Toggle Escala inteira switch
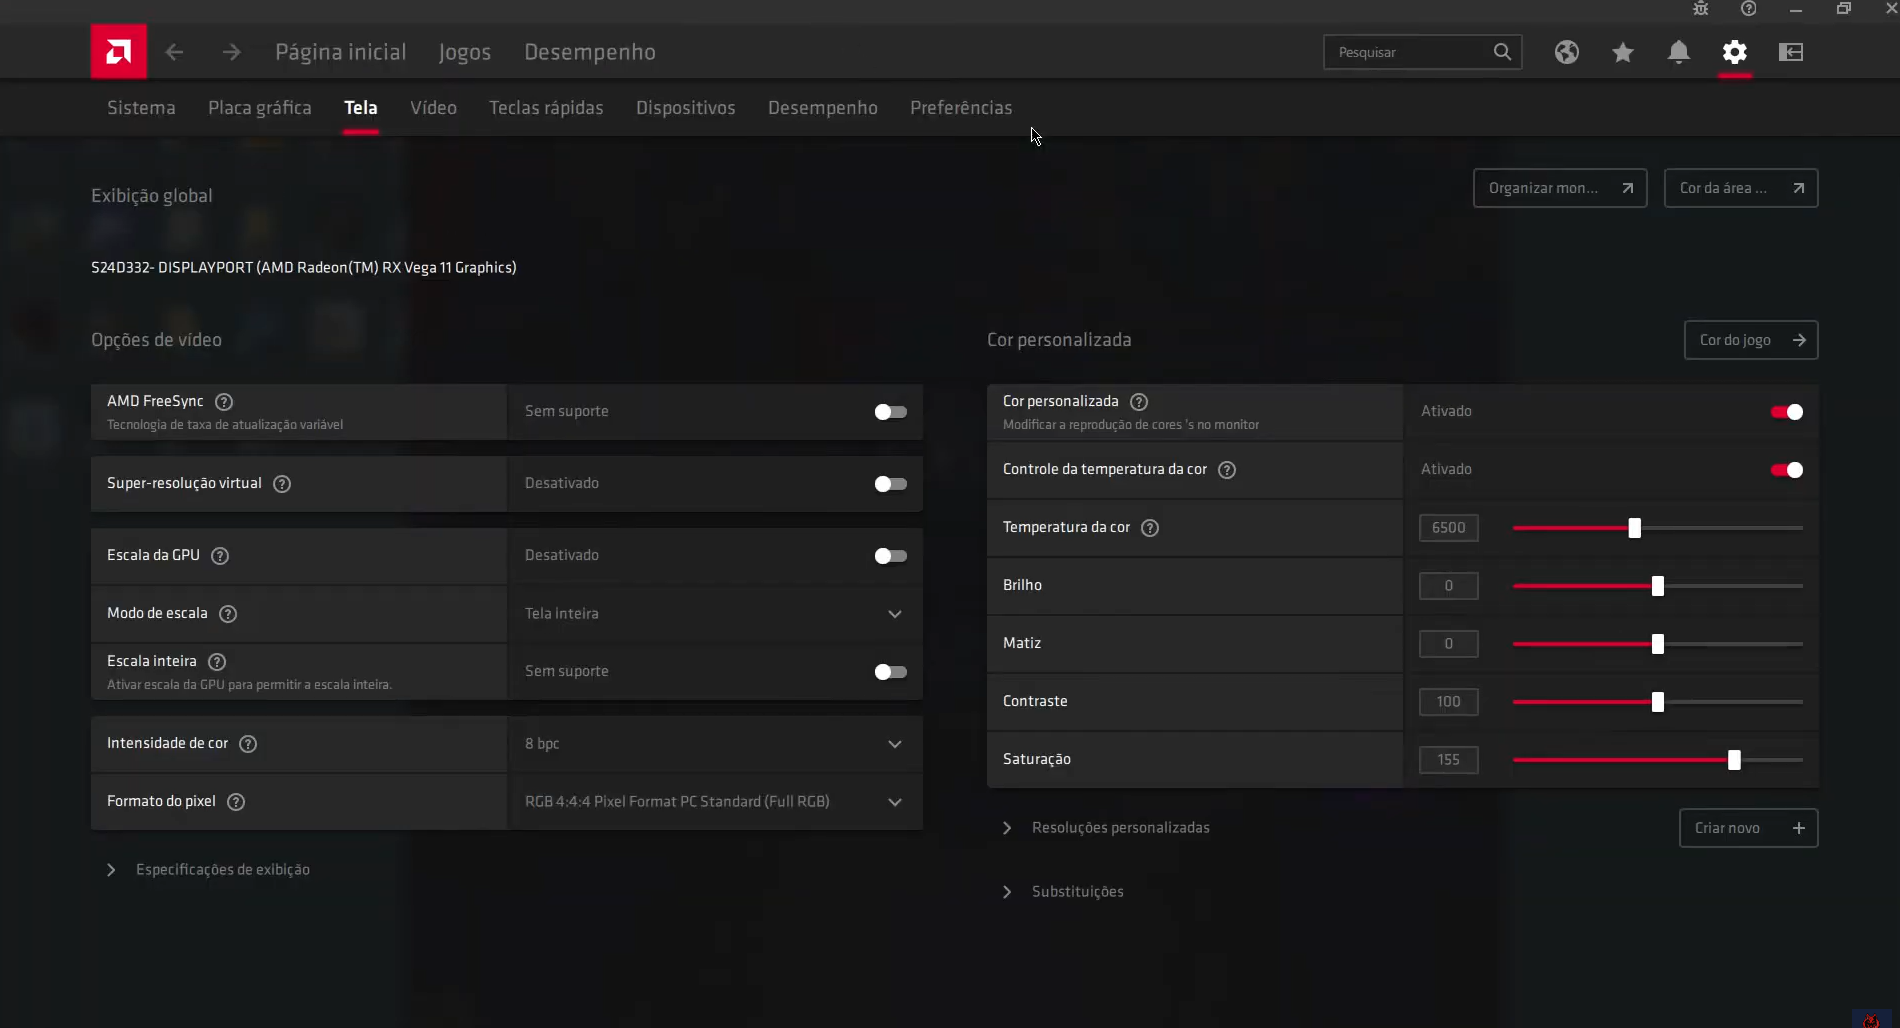 tap(890, 672)
